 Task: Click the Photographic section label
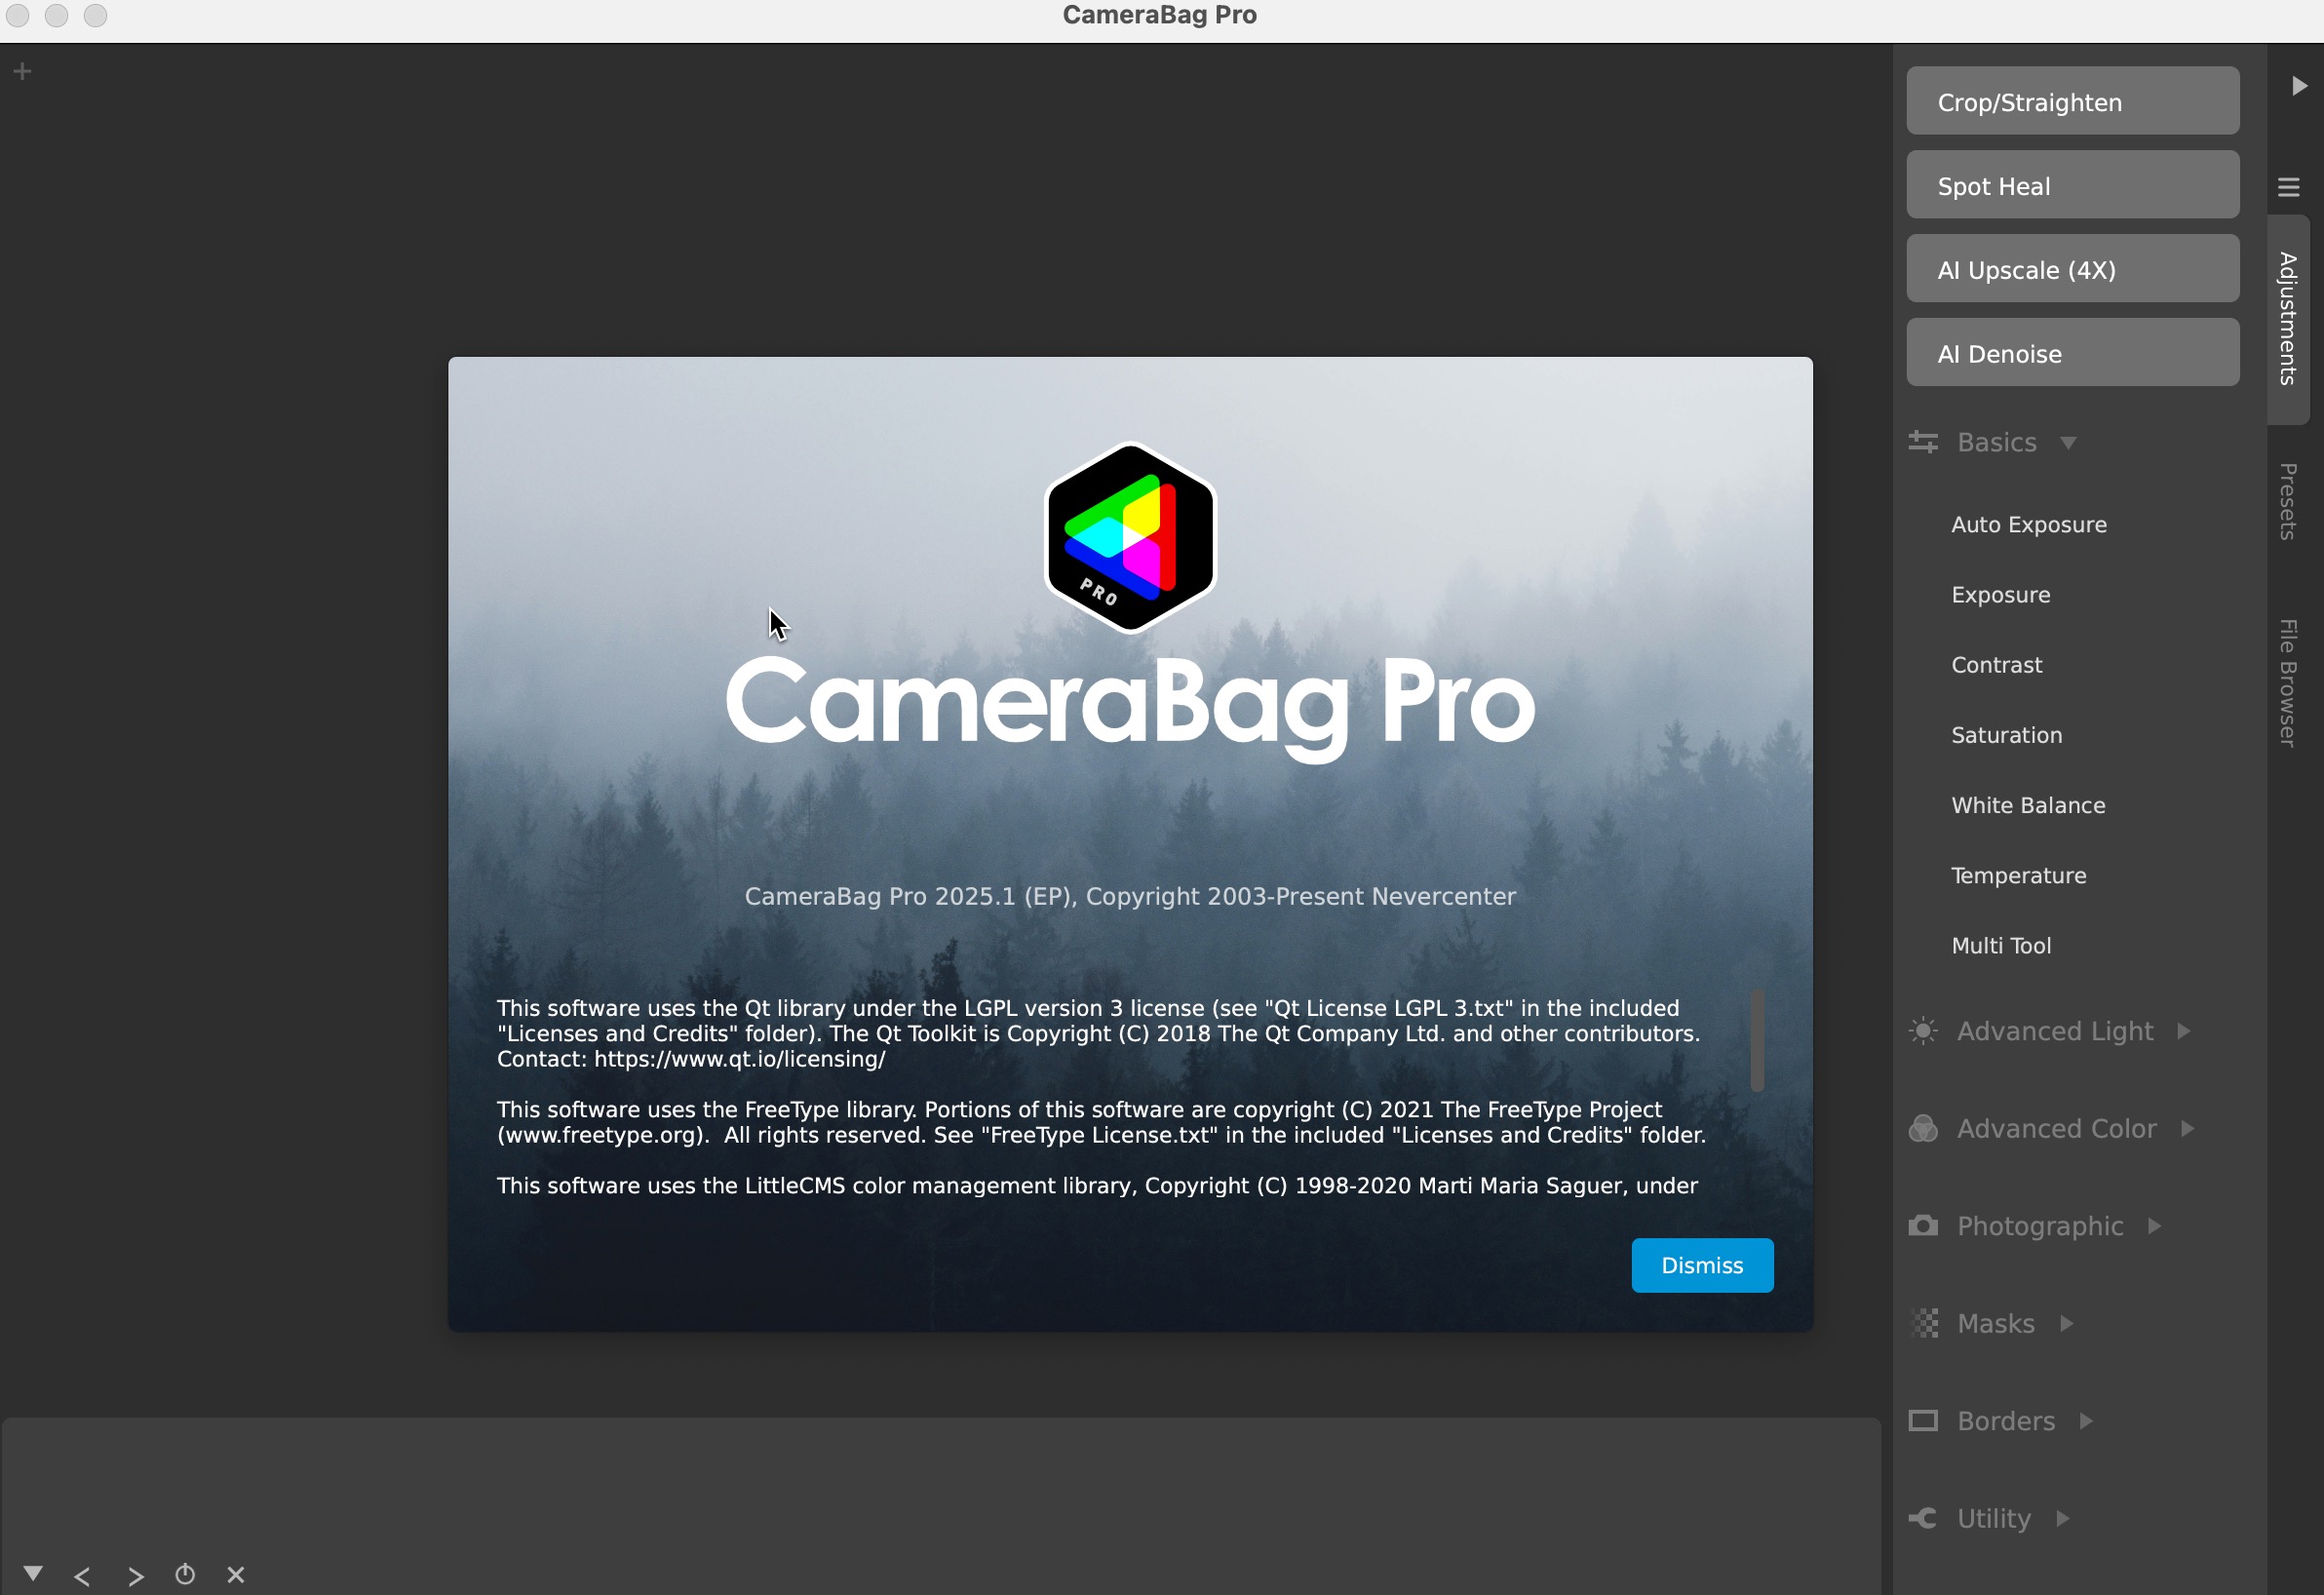[x=2040, y=1226]
